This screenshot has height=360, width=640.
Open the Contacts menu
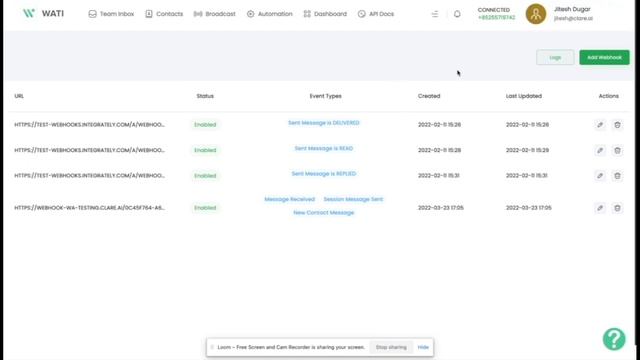click(x=164, y=14)
